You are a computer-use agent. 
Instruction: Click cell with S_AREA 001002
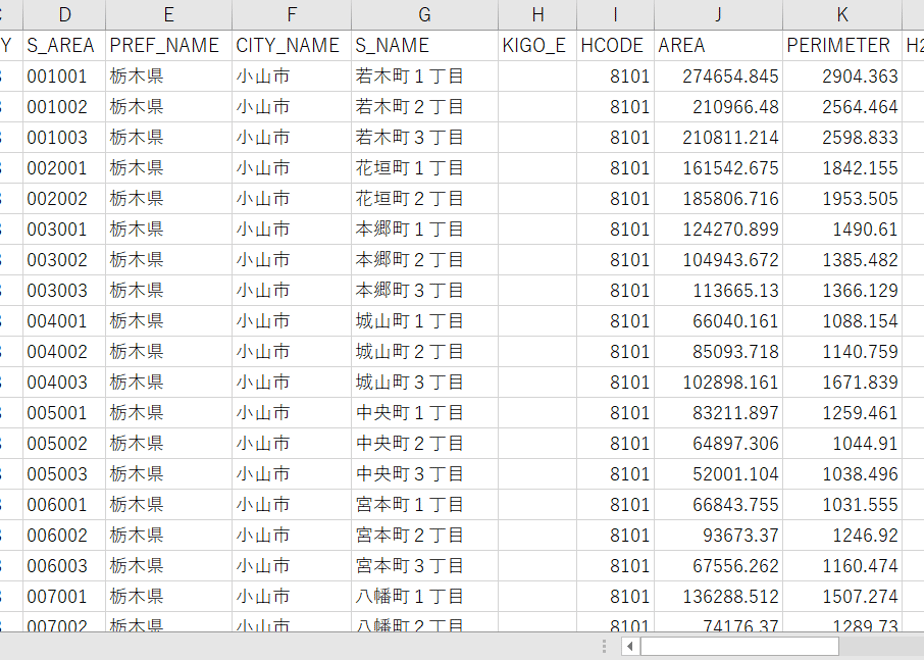(64, 107)
